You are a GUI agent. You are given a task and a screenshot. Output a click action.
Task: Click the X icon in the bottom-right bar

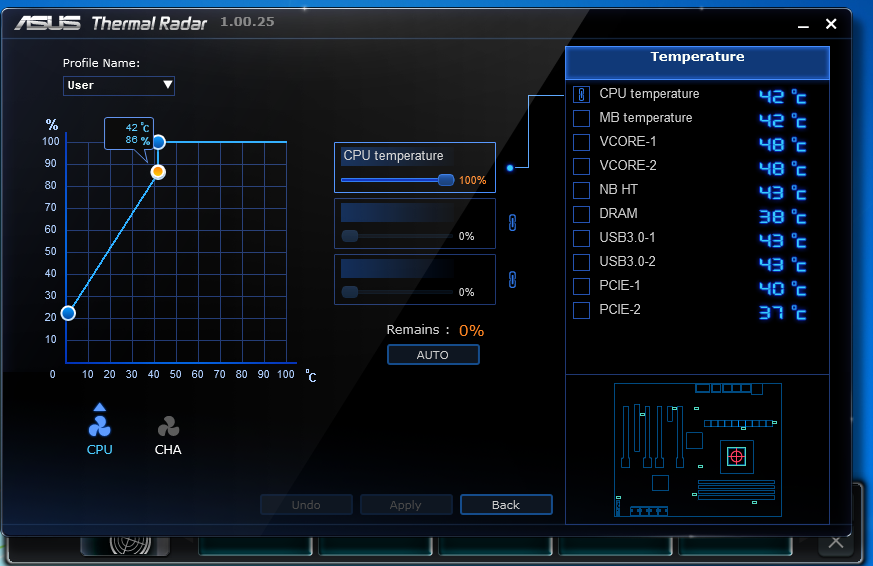click(x=836, y=542)
